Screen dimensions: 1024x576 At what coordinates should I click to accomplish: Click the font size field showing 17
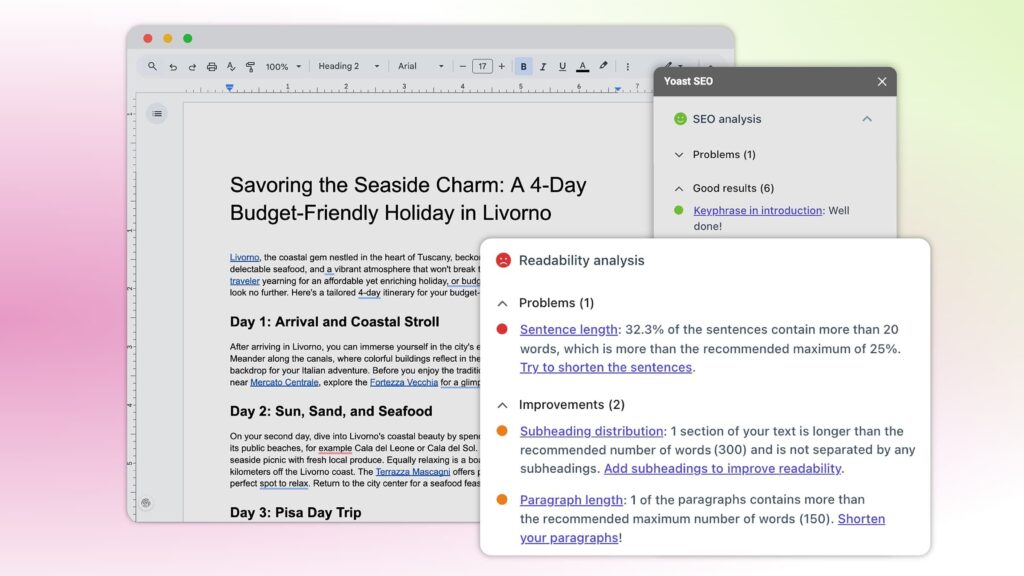coord(482,67)
